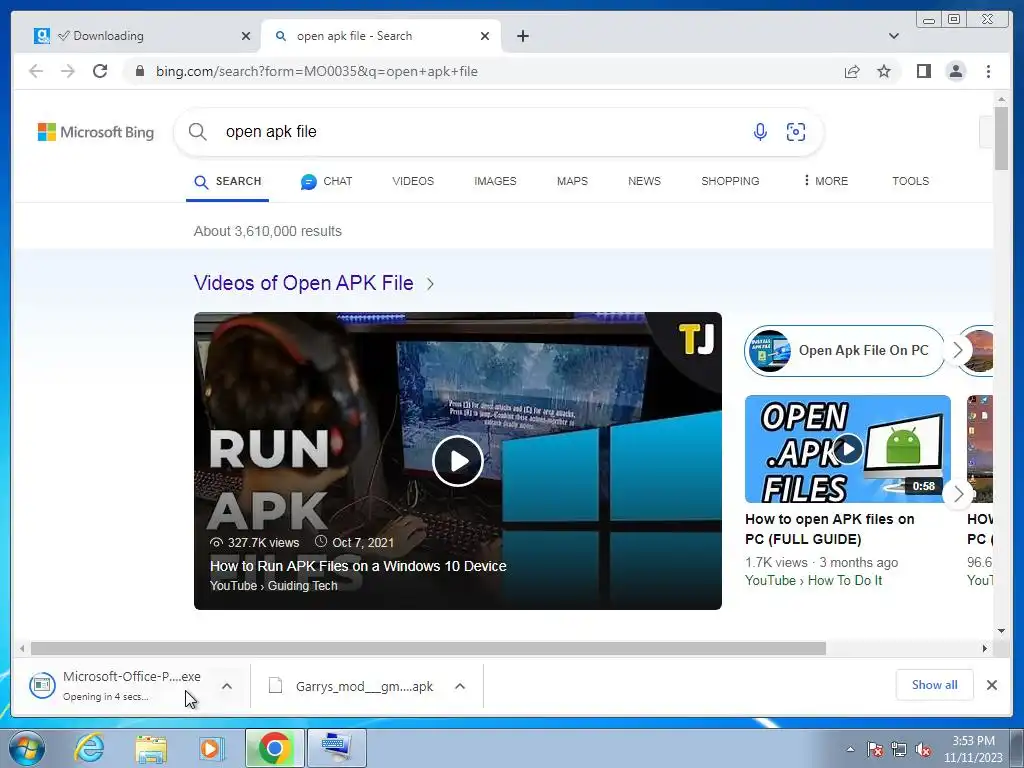The width and height of the screenshot is (1024, 768).
Task: Bookmark this page with the star icon
Action: click(x=884, y=71)
